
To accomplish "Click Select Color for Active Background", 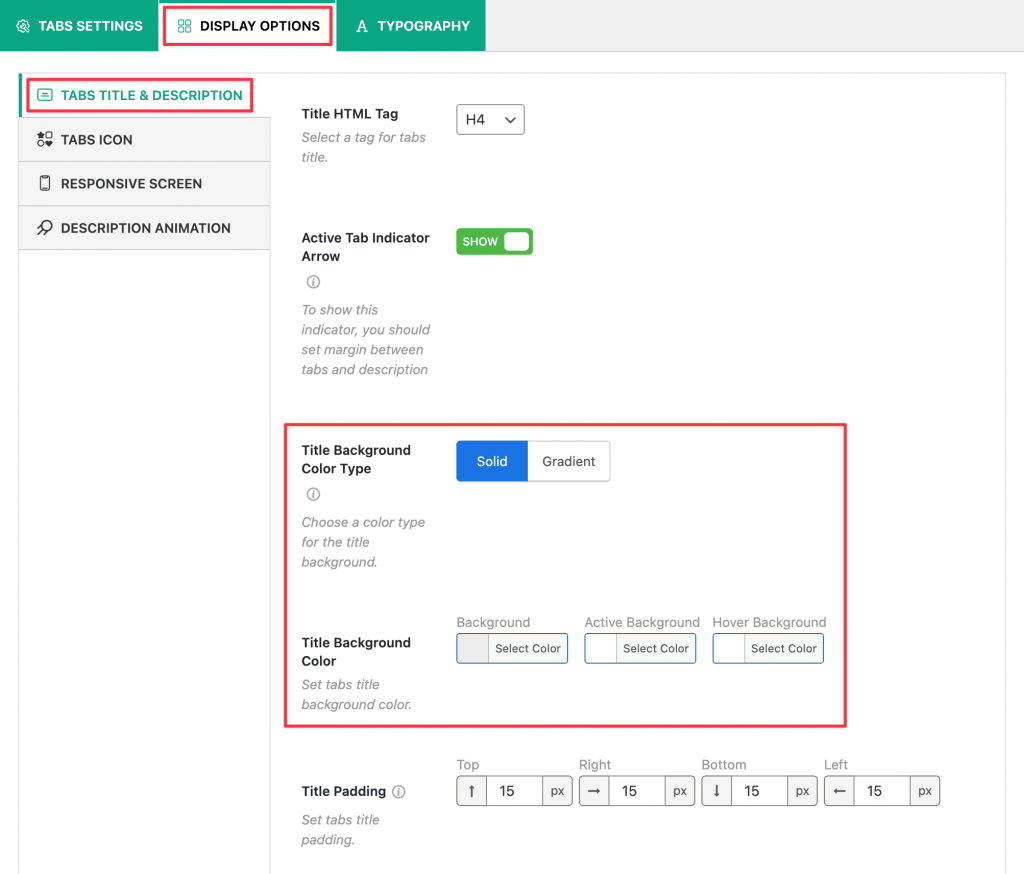I will [x=656, y=649].
